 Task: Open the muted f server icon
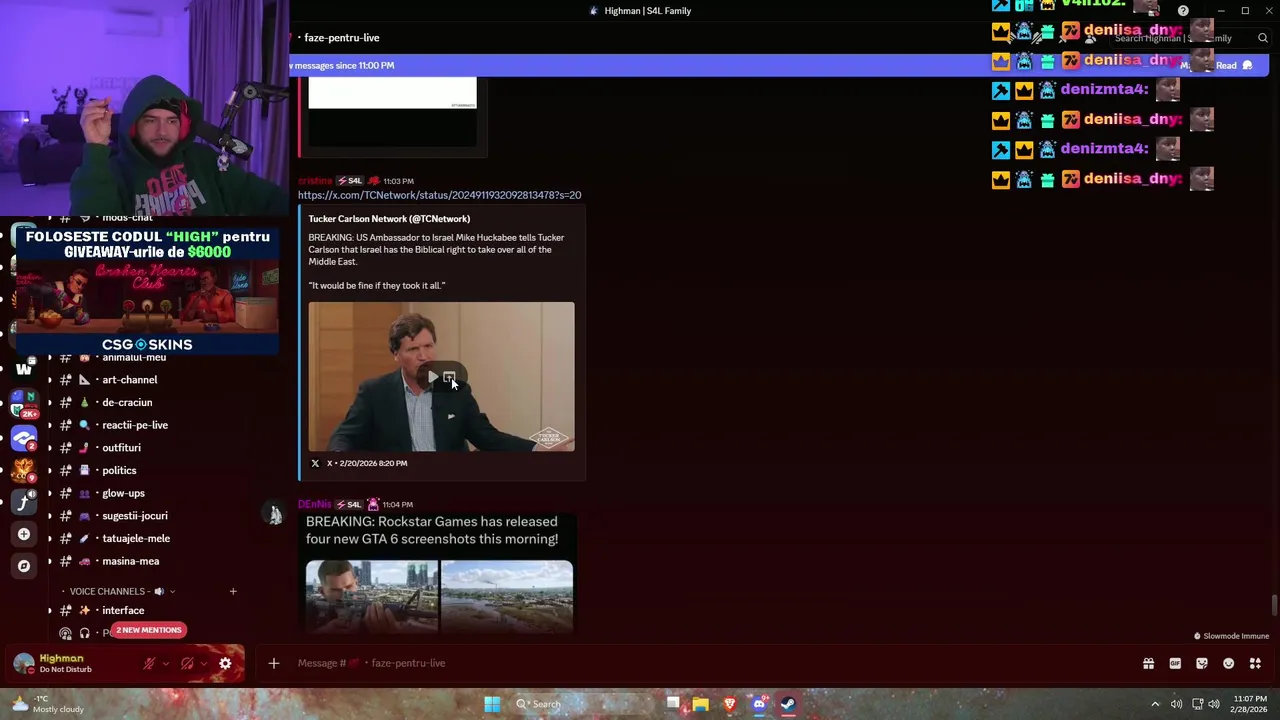tap(24, 502)
